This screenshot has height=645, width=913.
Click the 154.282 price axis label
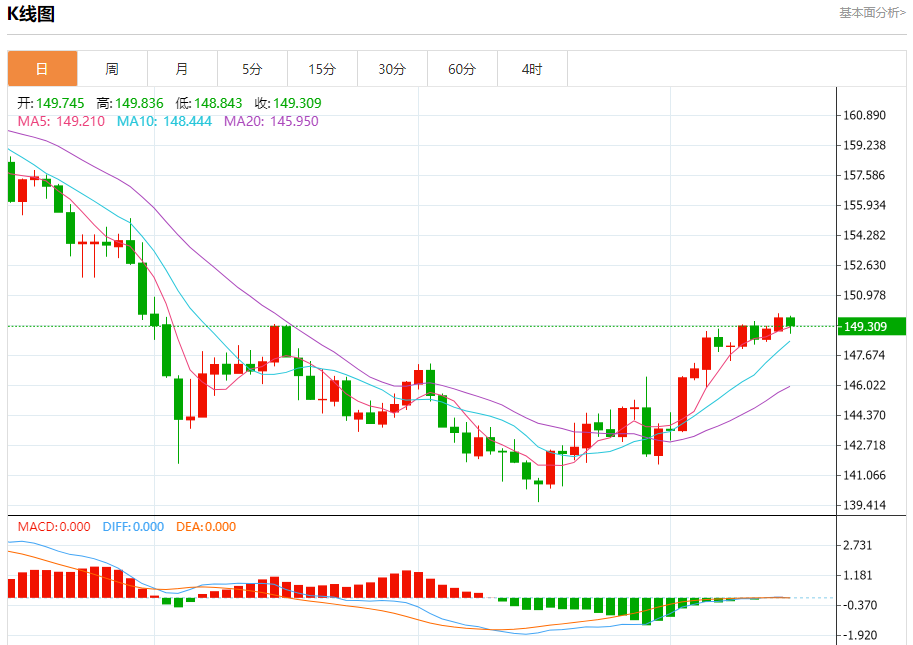tap(865, 235)
